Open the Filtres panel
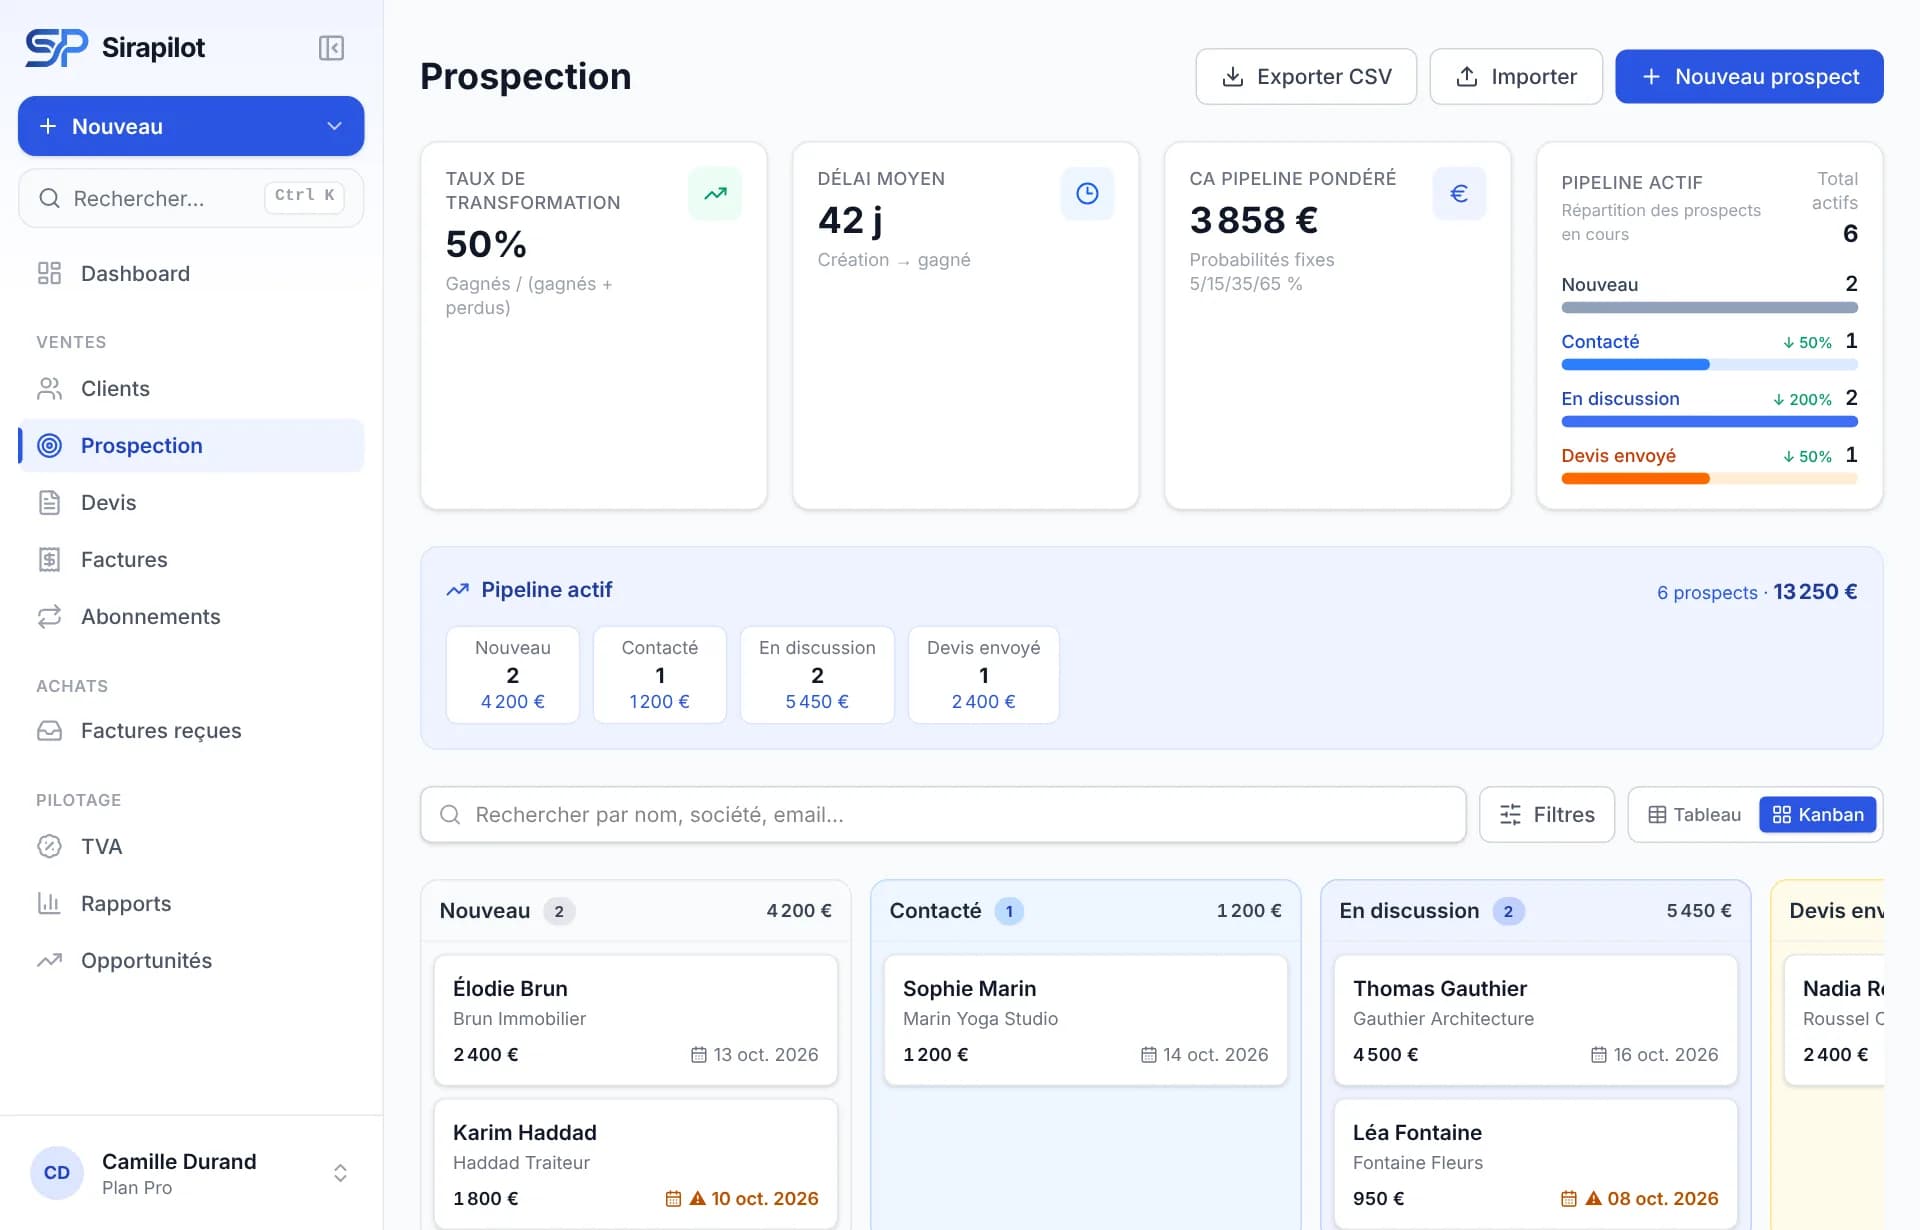Image resolution: width=1920 pixels, height=1230 pixels. (1547, 814)
